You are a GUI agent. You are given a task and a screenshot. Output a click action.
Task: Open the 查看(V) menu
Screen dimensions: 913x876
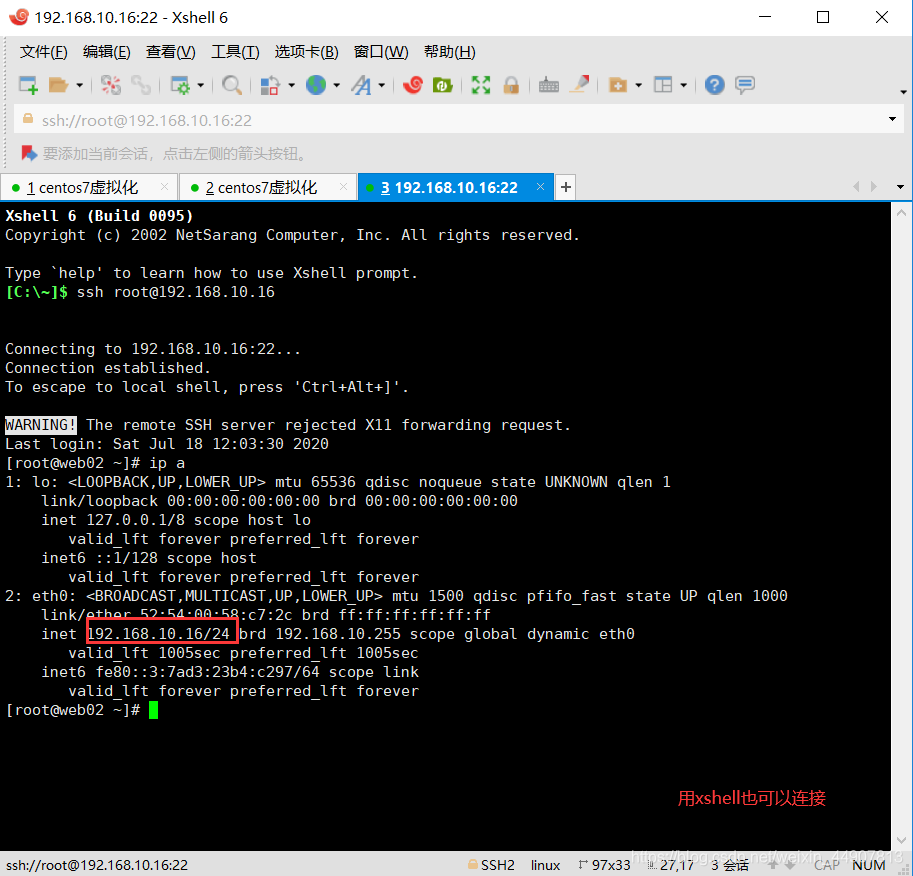(171, 52)
